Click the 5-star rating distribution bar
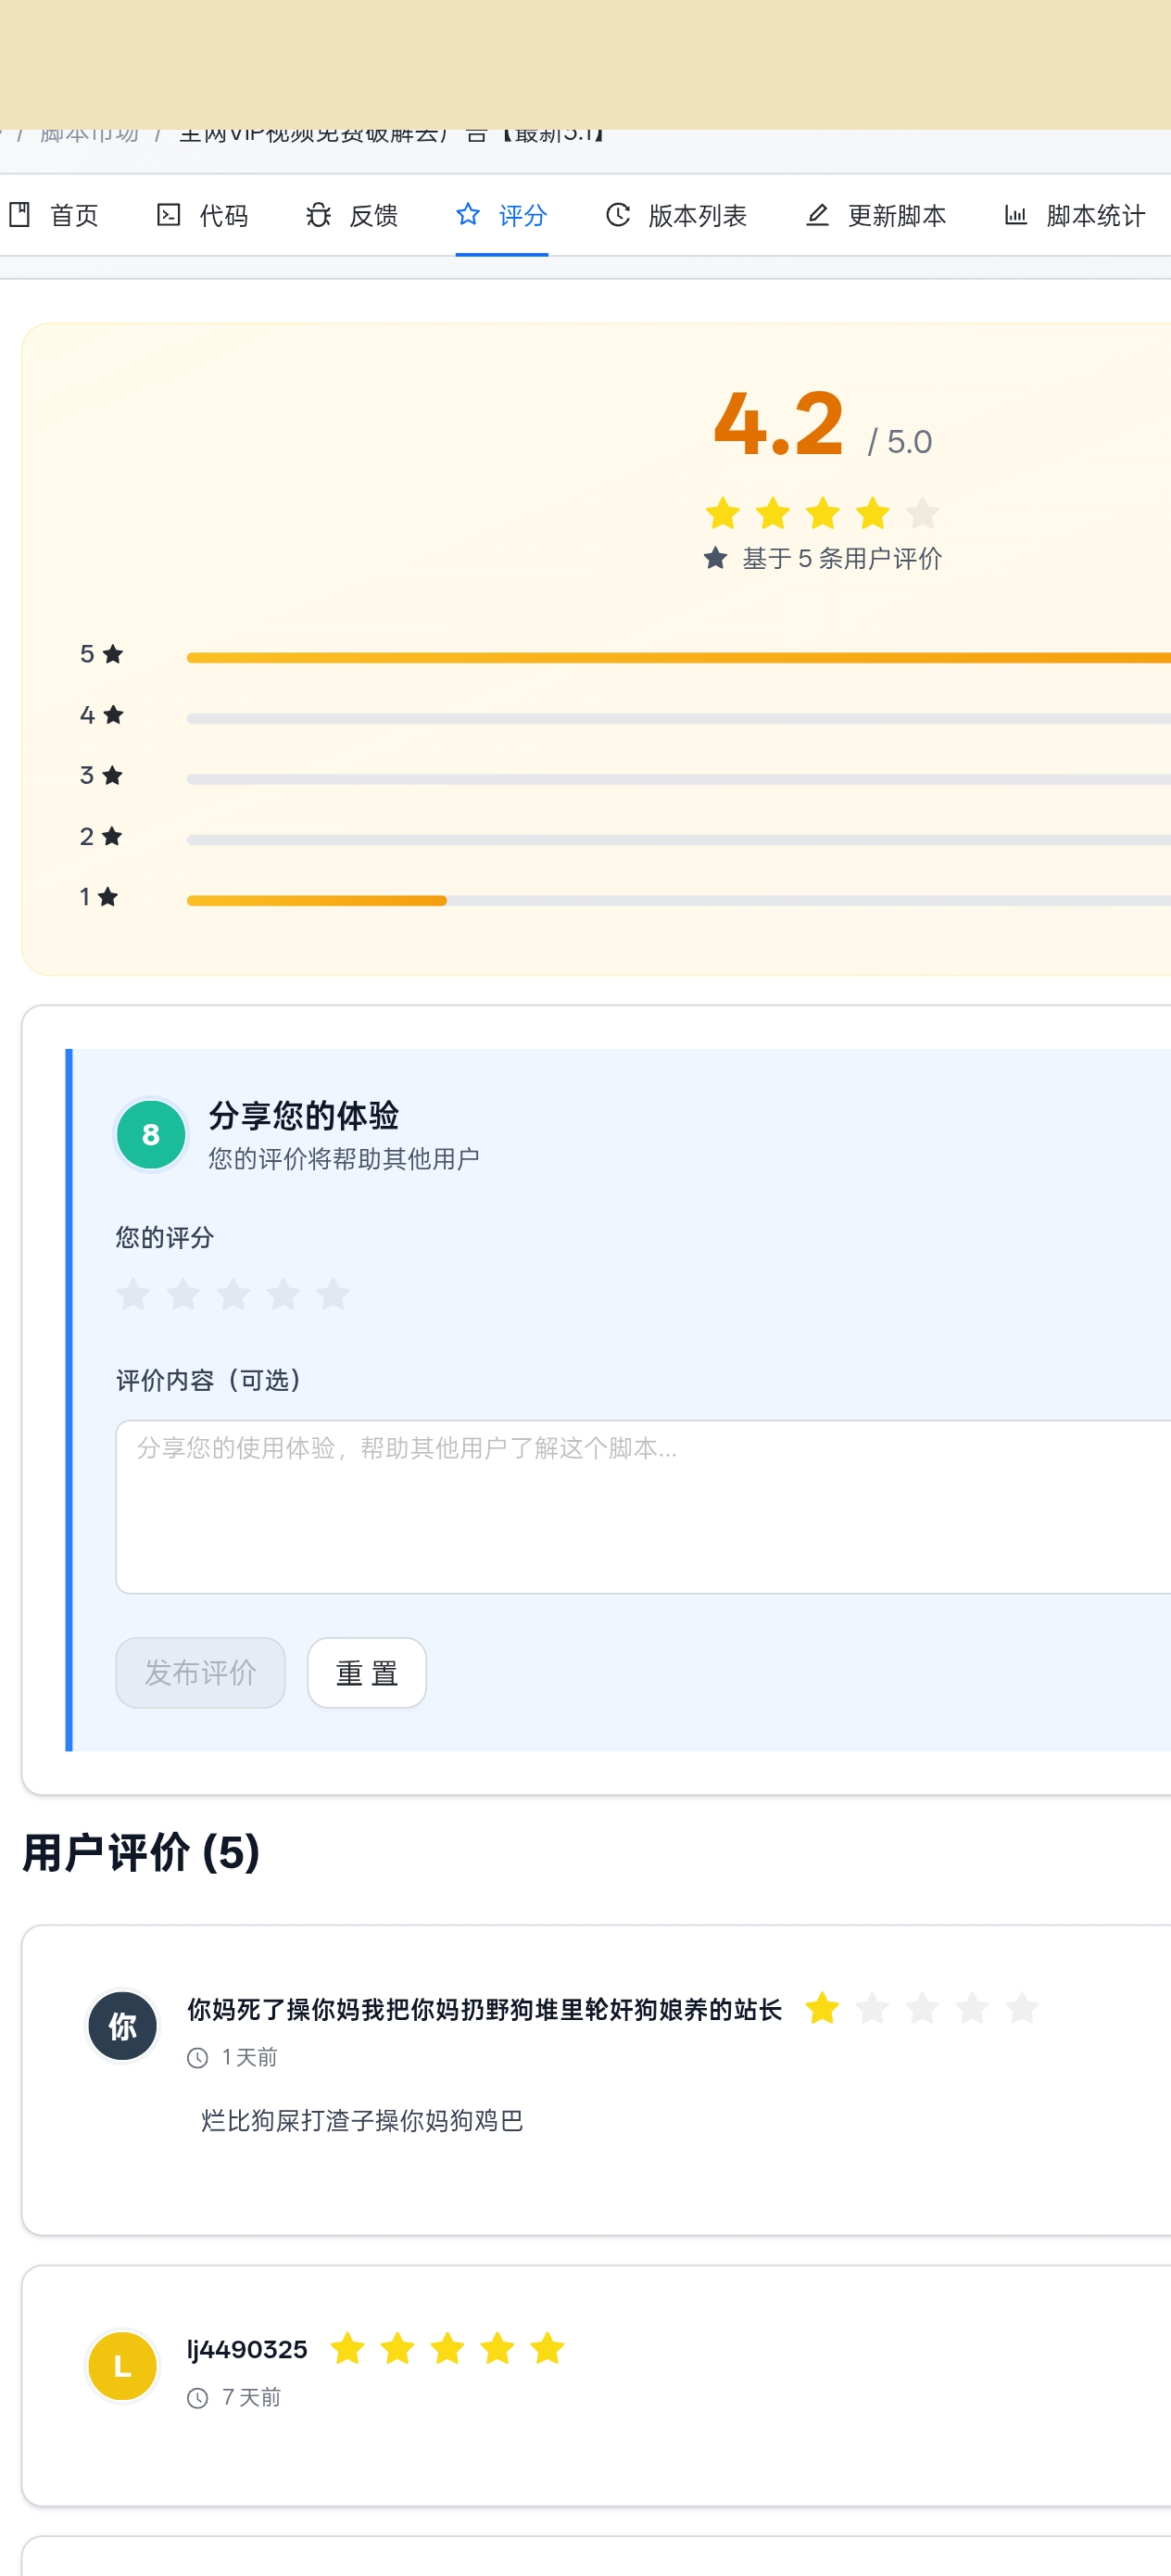 tap(679, 657)
